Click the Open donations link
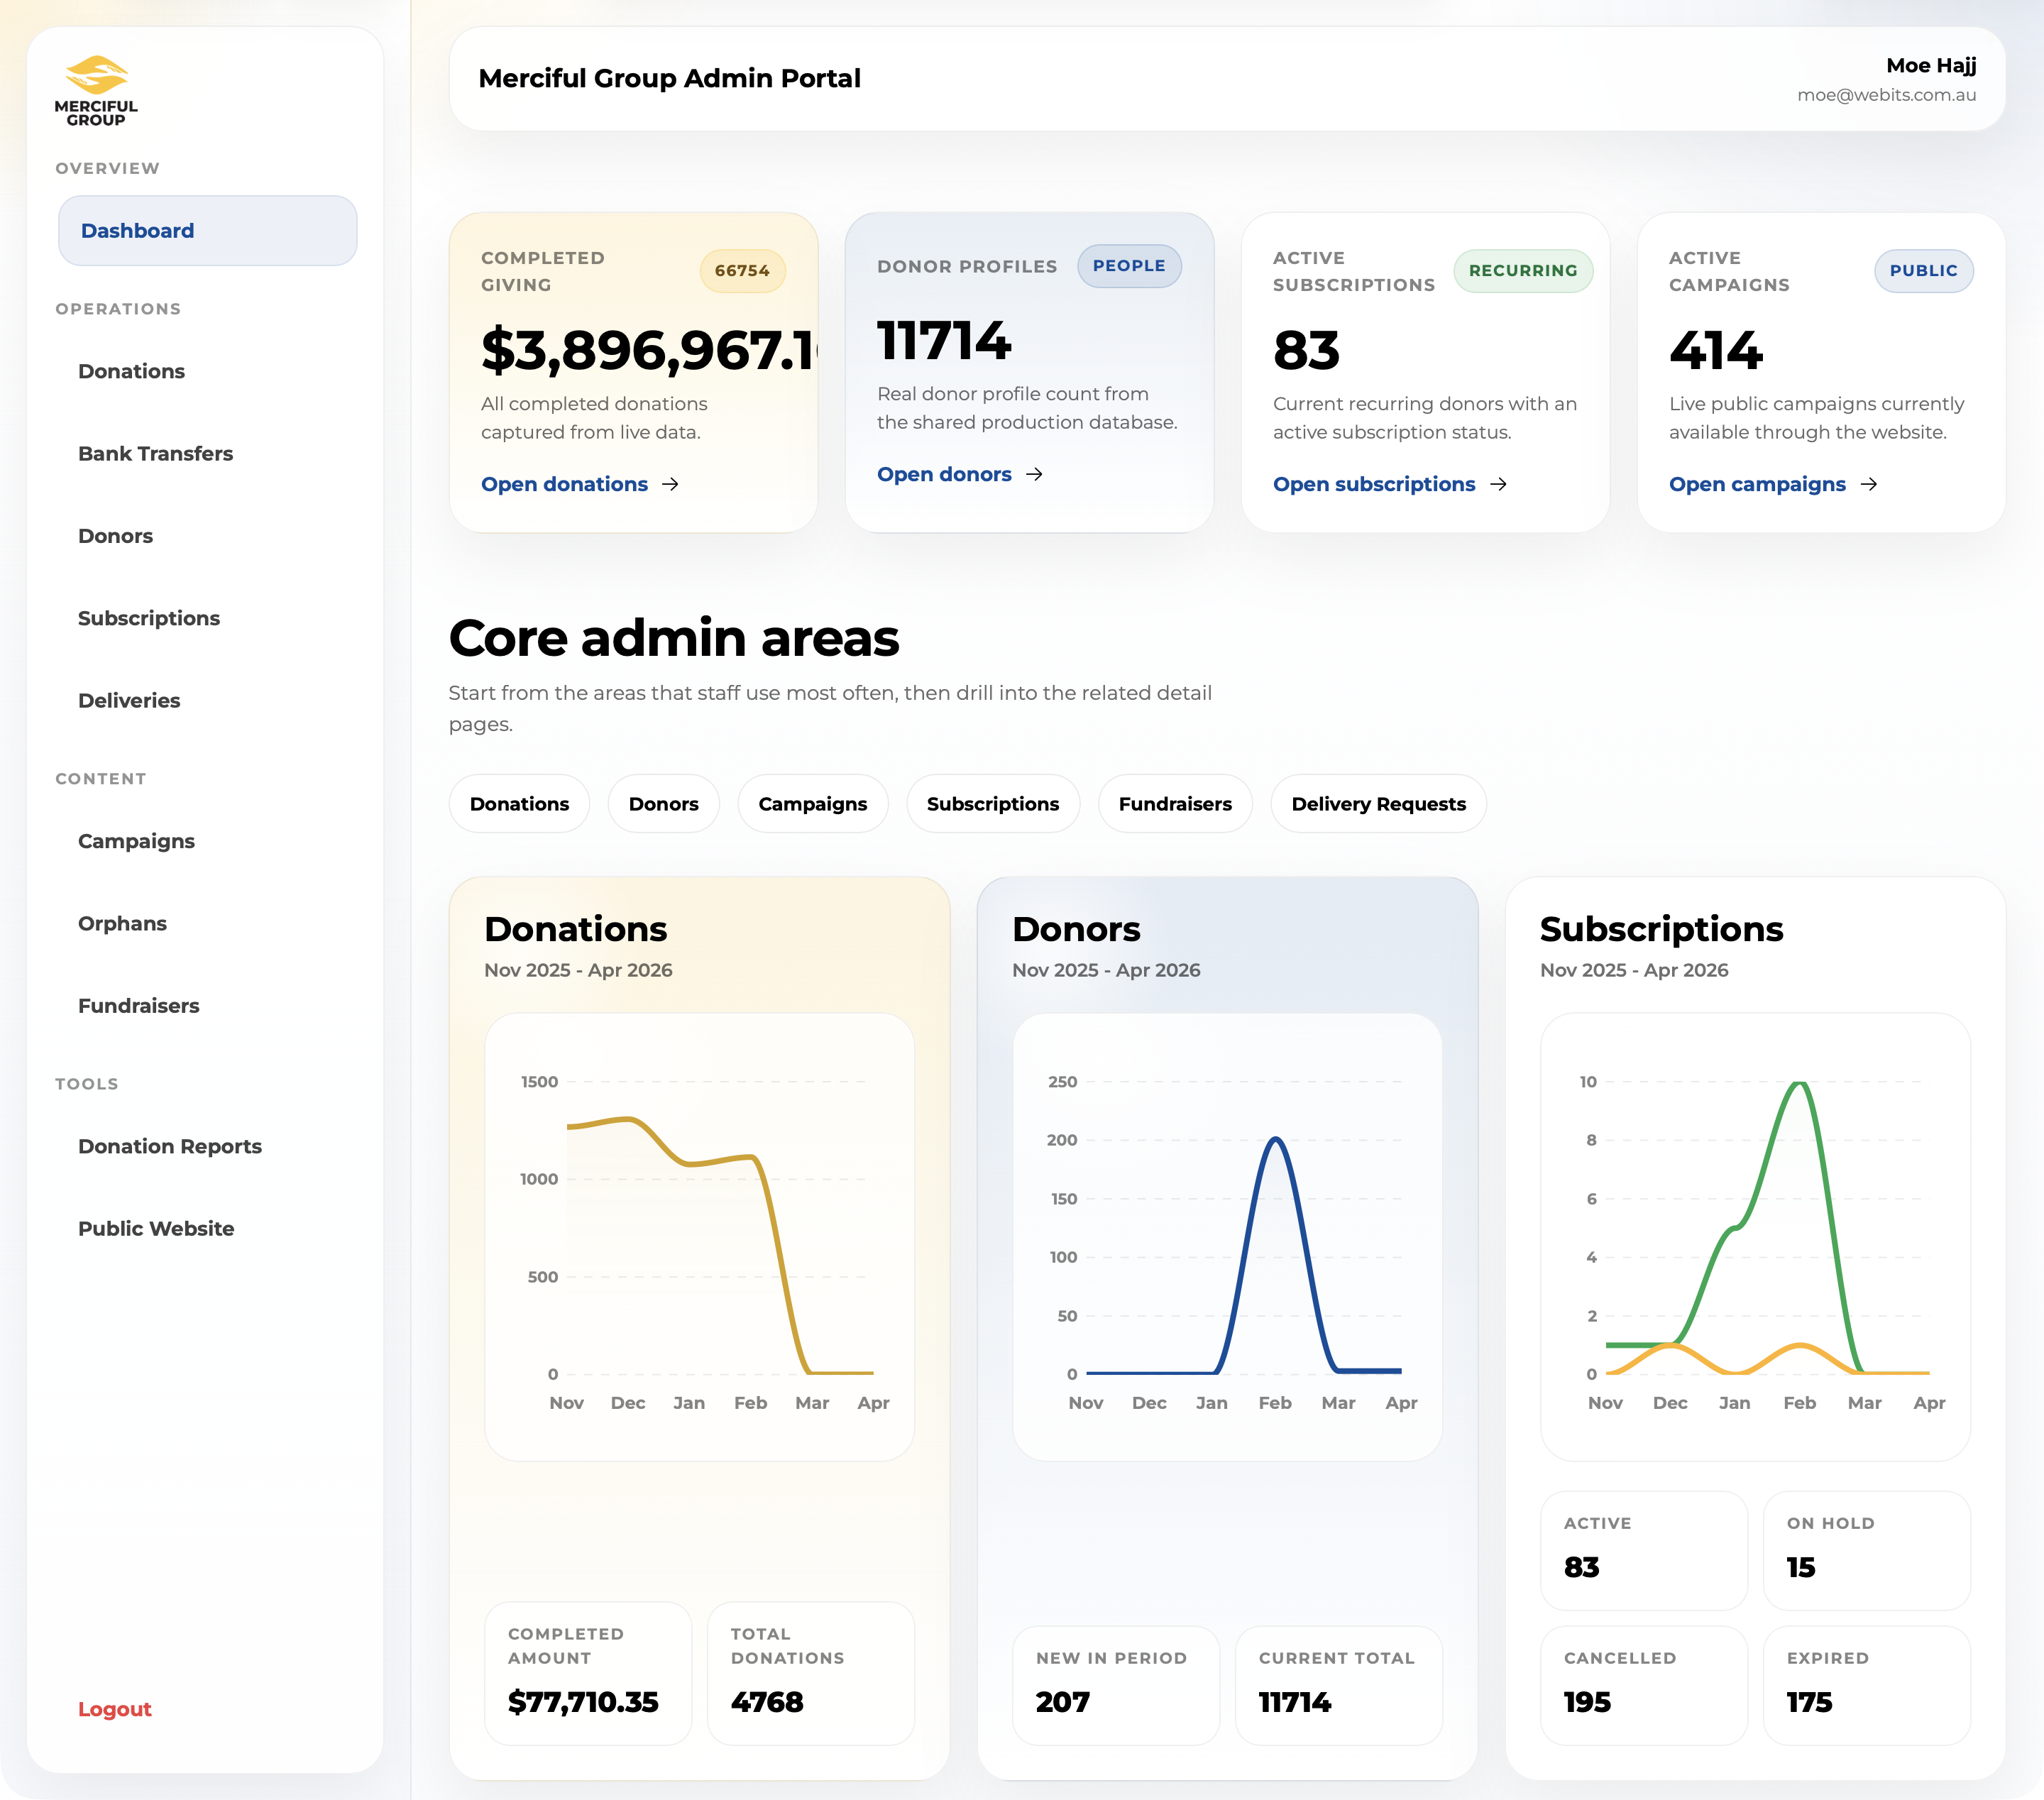Screen dimensions: 2044x1800 tap(564, 484)
